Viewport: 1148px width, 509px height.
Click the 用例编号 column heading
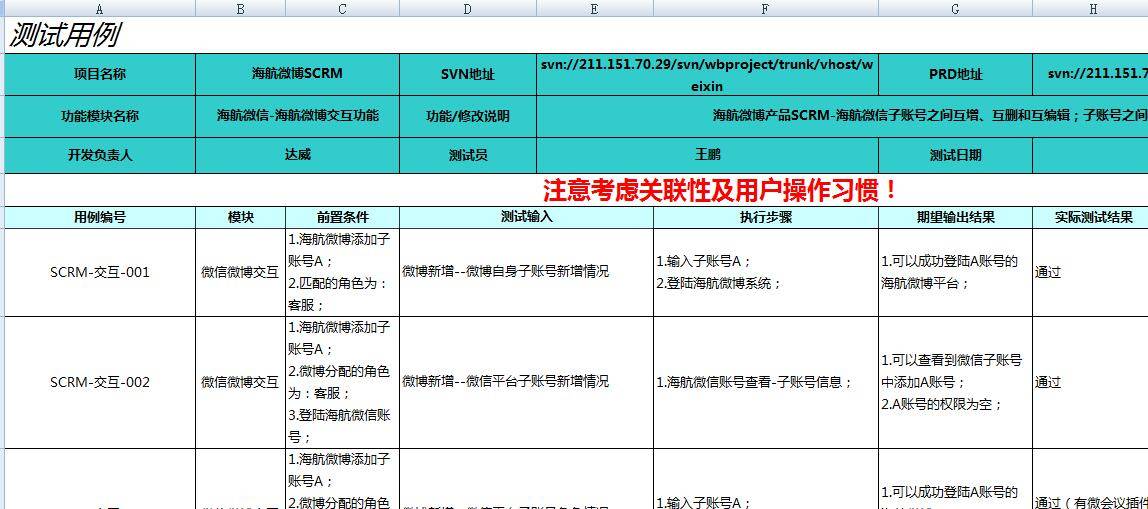point(100,218)
